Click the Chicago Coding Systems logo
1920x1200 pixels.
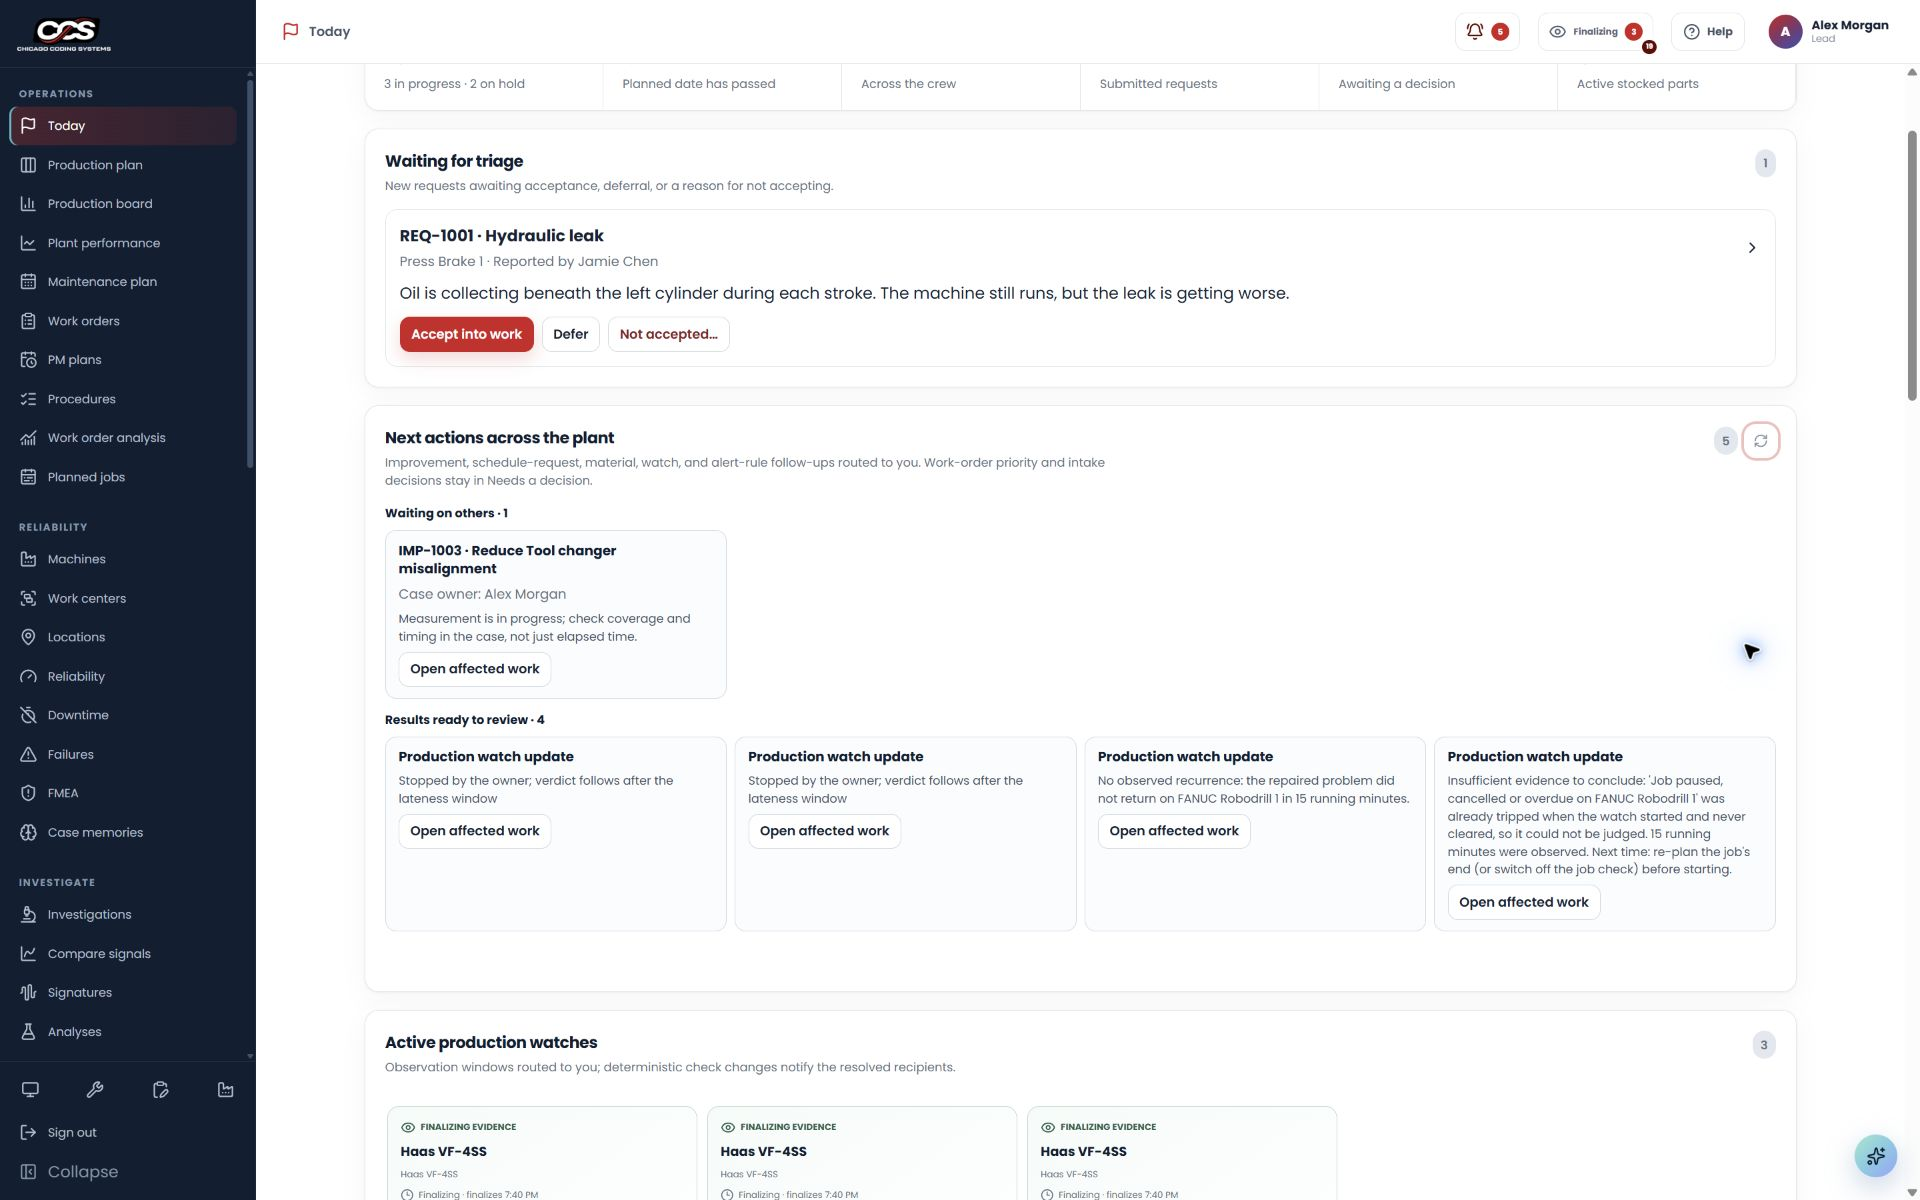(x=64, y=34)
